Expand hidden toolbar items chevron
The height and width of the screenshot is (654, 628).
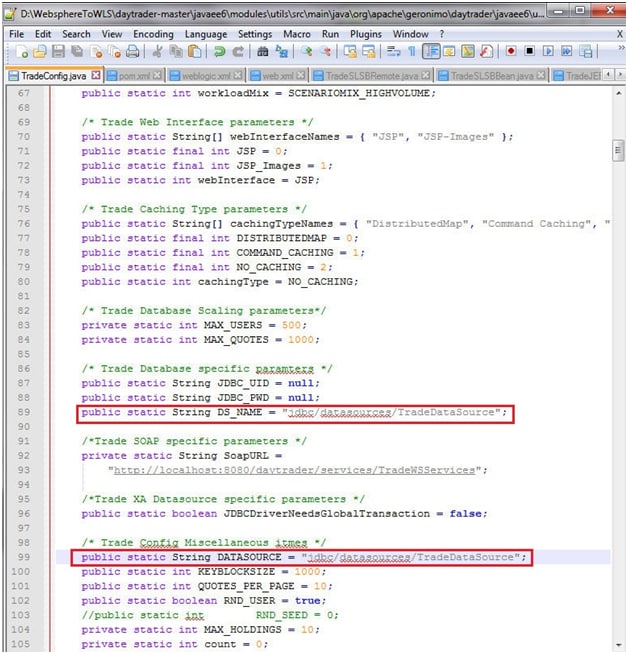(621, 48)
